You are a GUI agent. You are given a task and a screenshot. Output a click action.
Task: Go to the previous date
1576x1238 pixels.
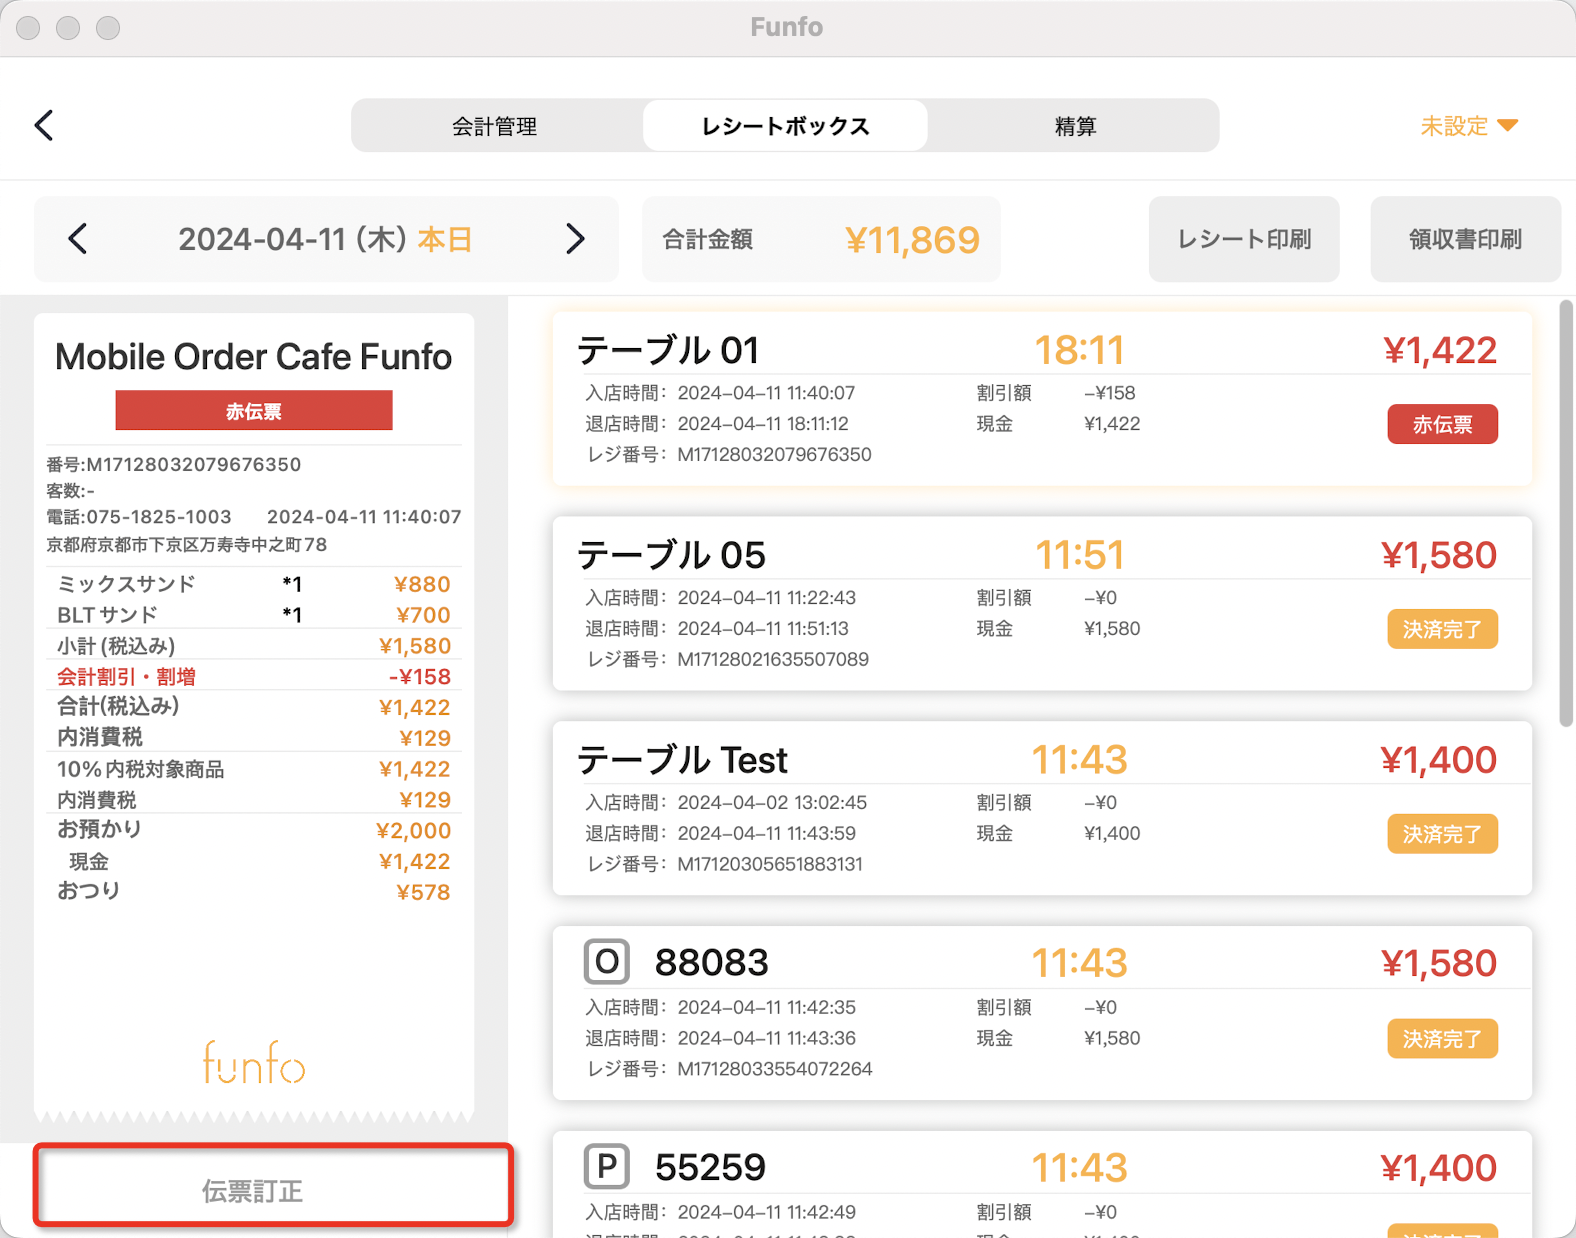click(x=78, y=239)
